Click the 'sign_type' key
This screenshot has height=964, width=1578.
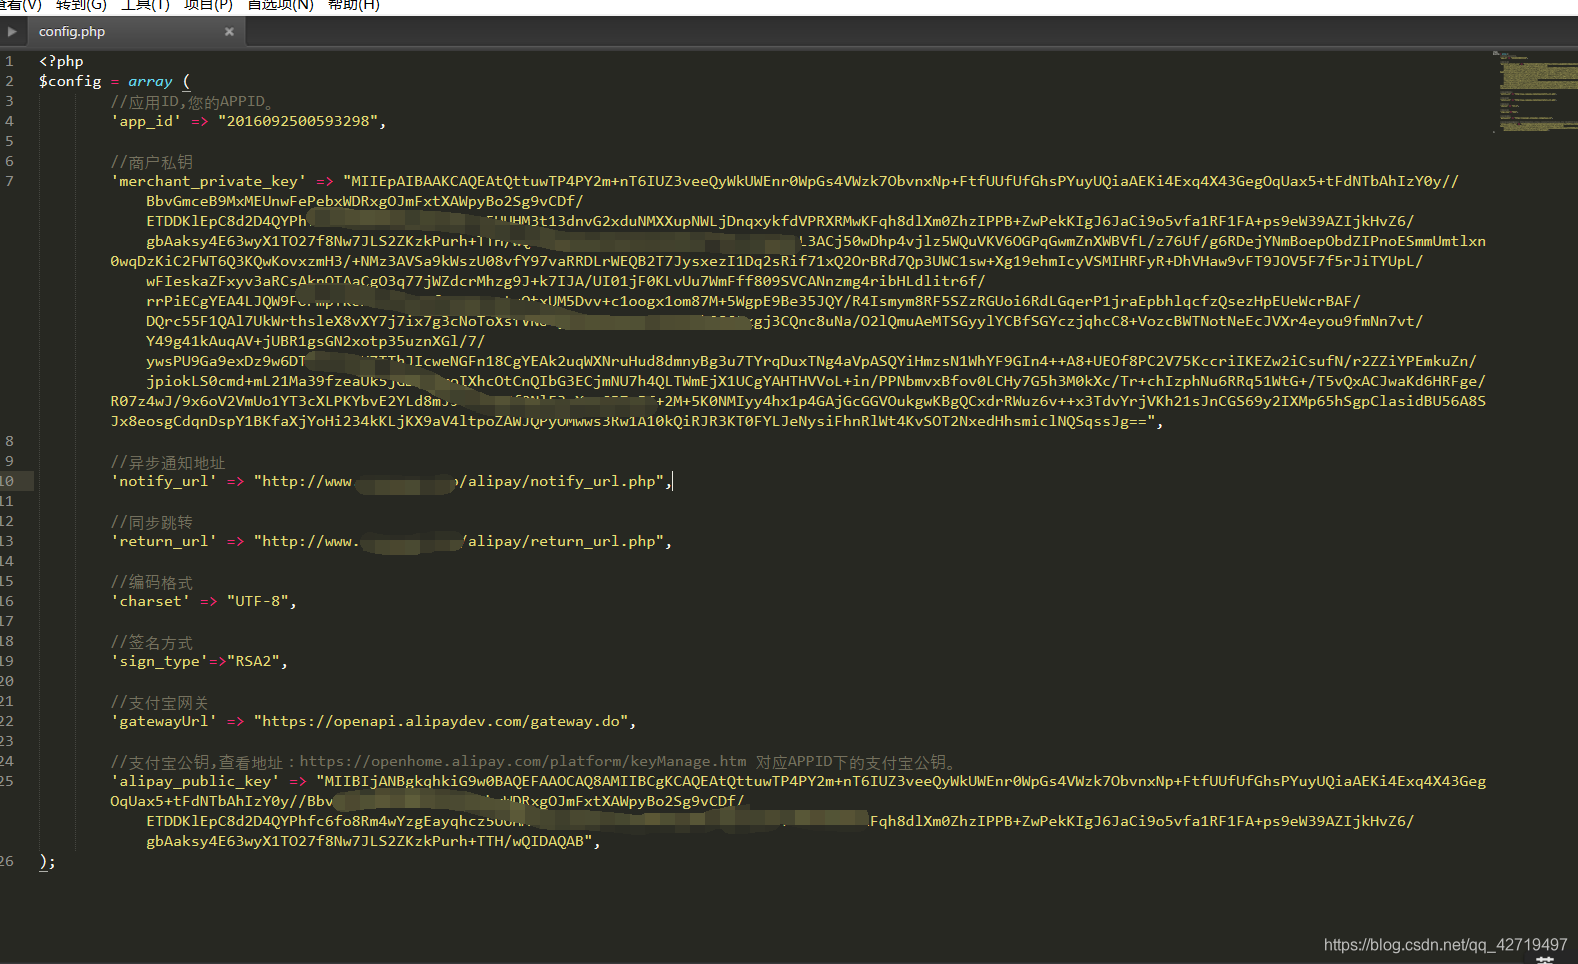point(159,661)
